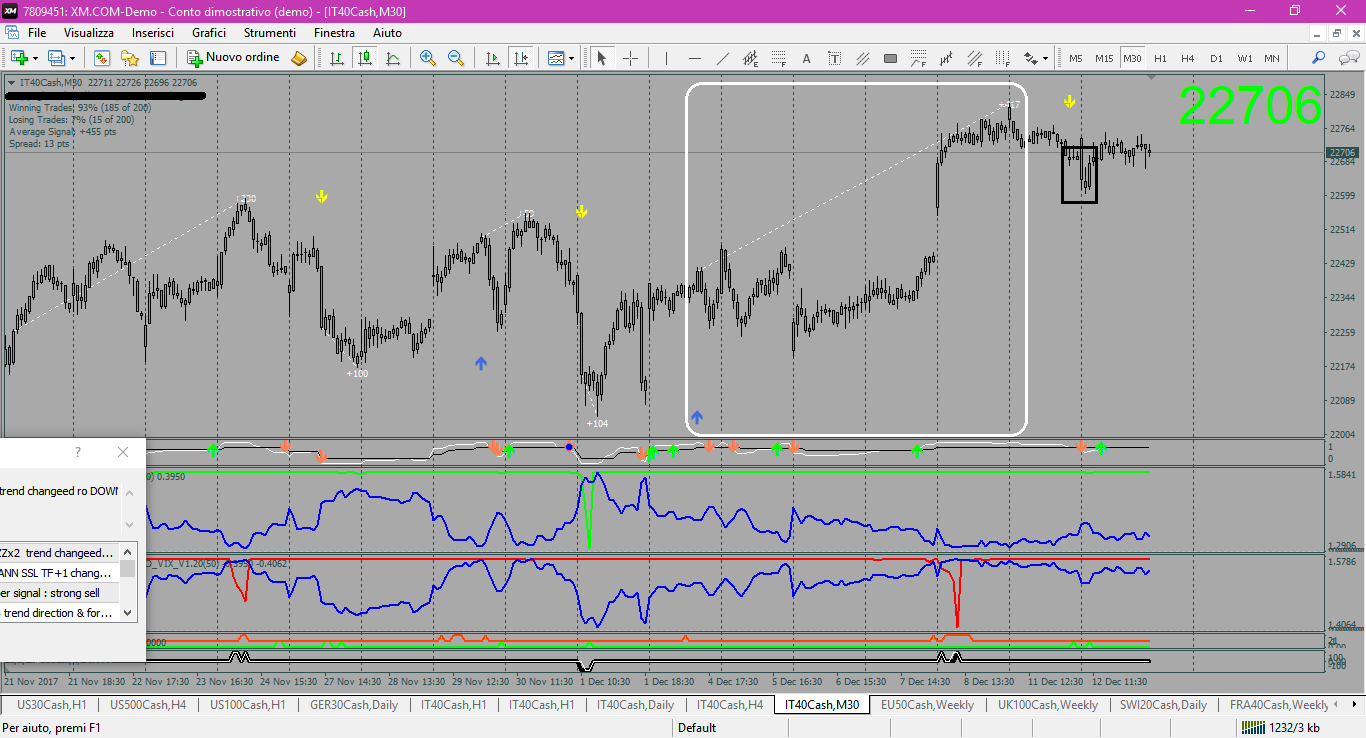Viewport: 1366px width, 738px height.
Task: Expand the arrows objects dropdown
Action: [1046, 58]
